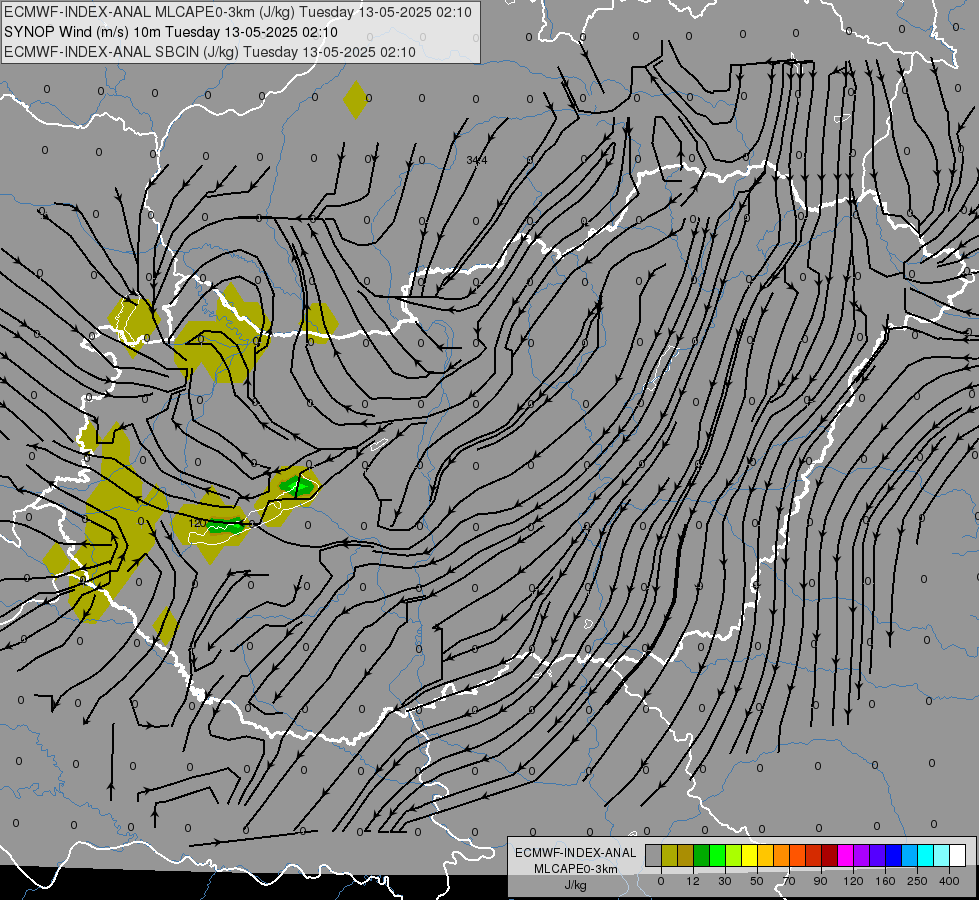
Task: Choose the orange legend swatch before 70
Action: [782, 855]
